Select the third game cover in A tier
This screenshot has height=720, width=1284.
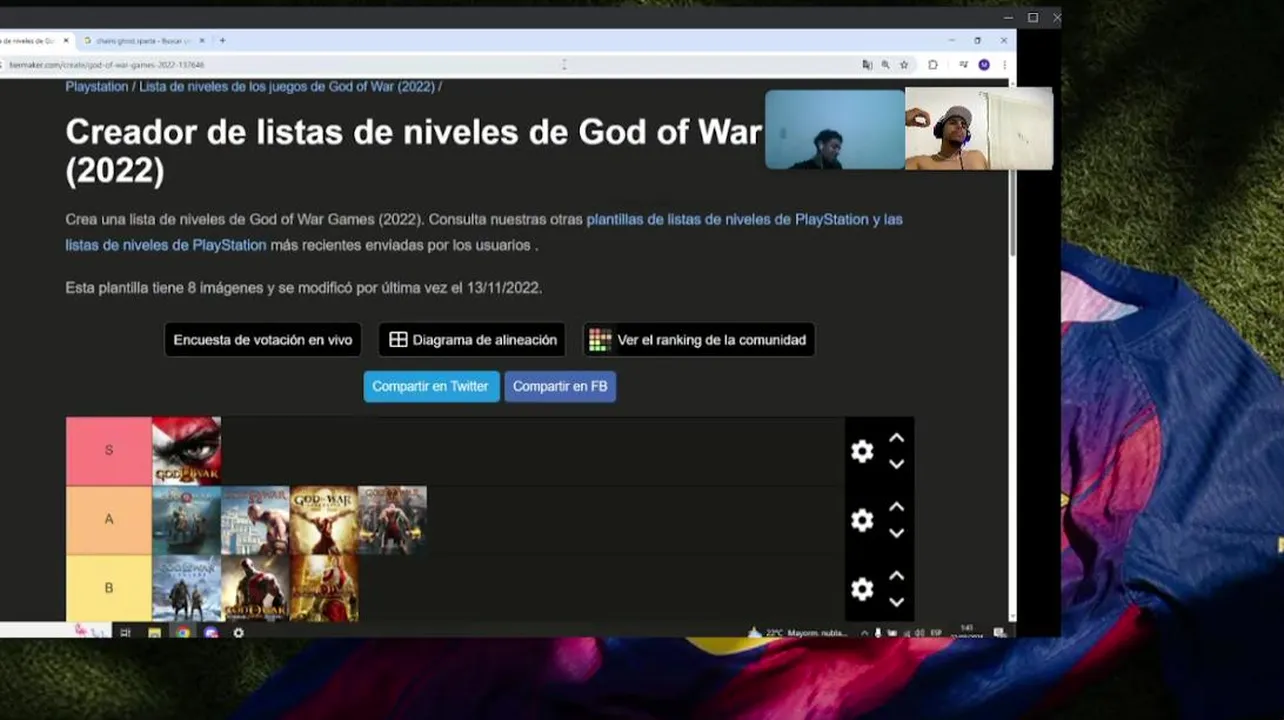click(324, 520)
